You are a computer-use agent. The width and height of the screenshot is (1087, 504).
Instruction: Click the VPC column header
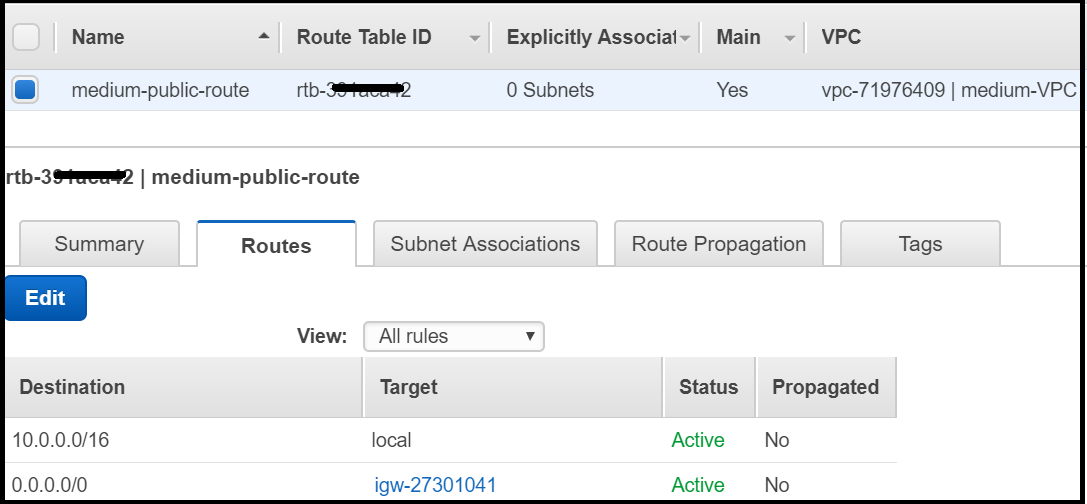pos(841,37)
